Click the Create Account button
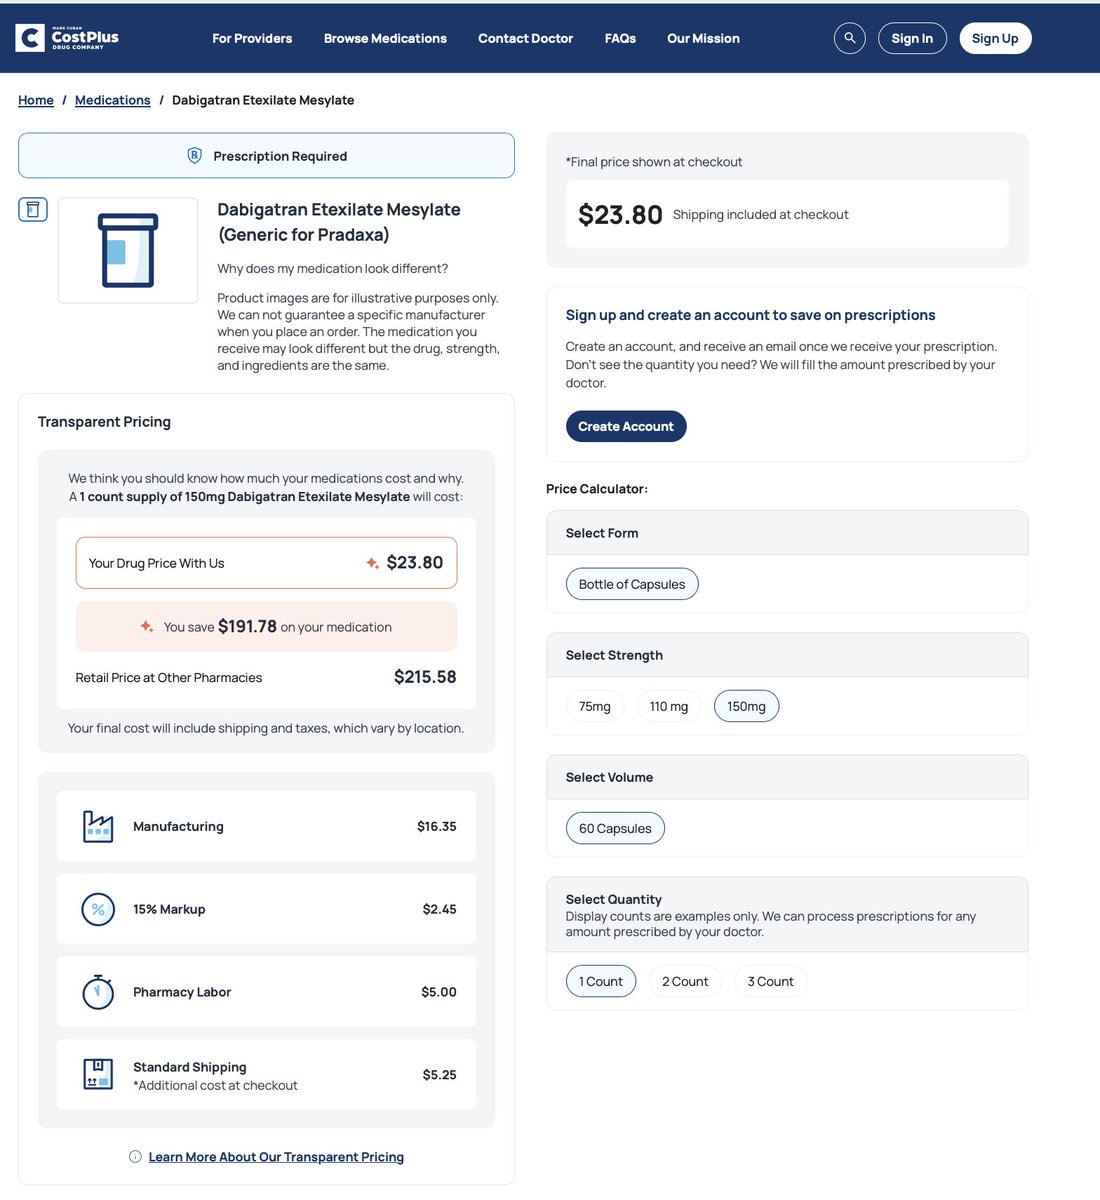The height and width of the screenshot is (1200, 1100). (626, 426)
